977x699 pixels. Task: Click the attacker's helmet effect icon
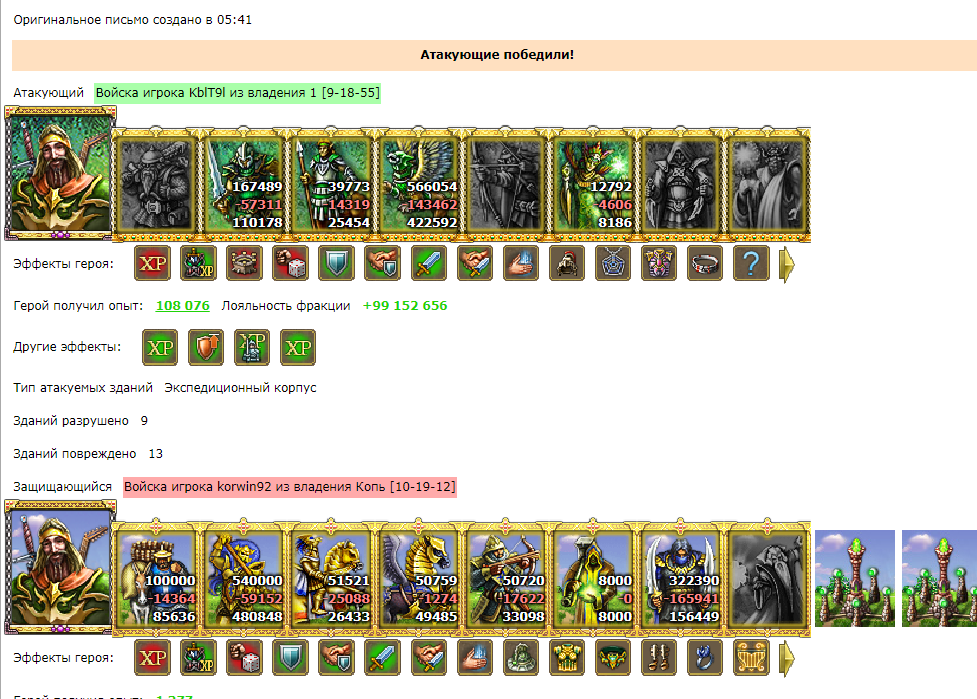pos(566,264)
